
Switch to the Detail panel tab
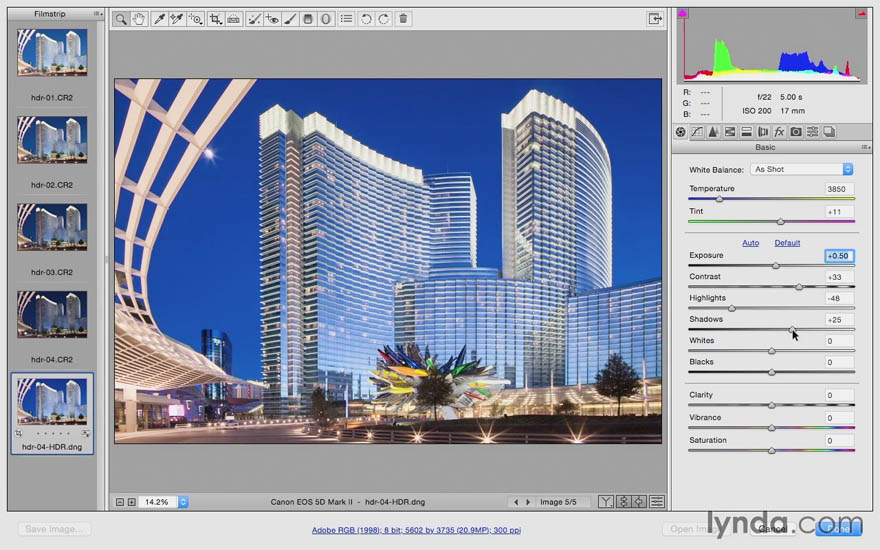713,132
